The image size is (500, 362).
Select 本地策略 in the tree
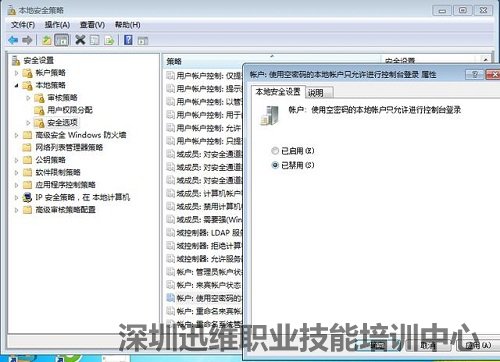[x=50, y=85]
